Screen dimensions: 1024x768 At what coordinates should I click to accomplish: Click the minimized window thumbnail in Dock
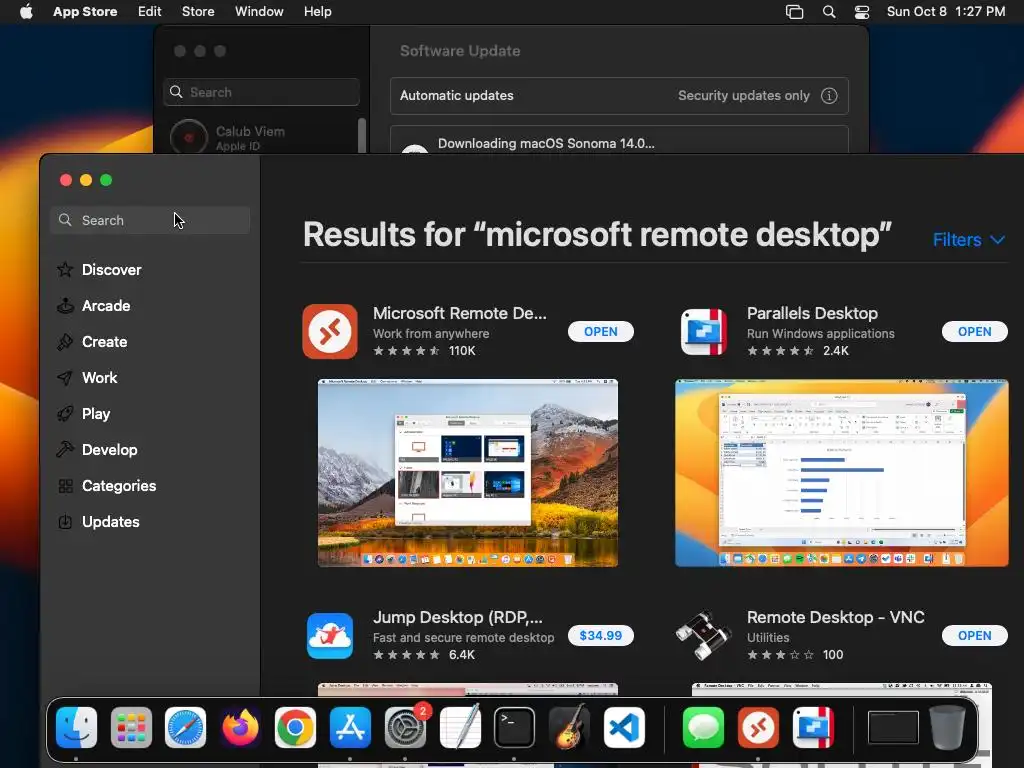coord(893,728)
